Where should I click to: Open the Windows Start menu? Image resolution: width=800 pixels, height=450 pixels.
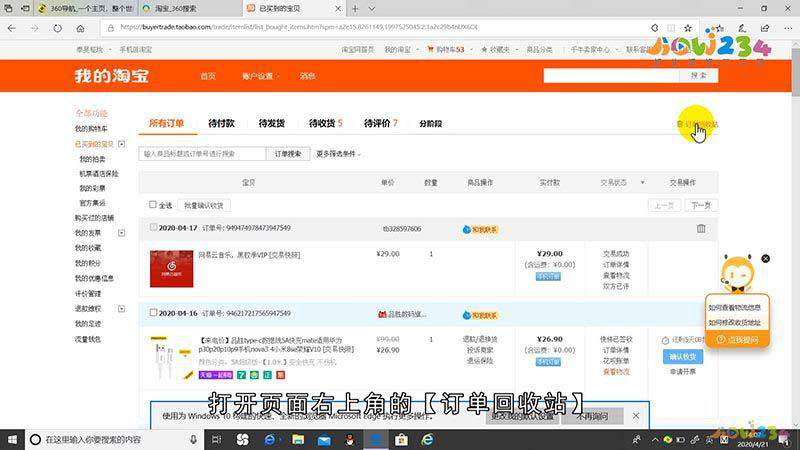(x=12, y=439)
